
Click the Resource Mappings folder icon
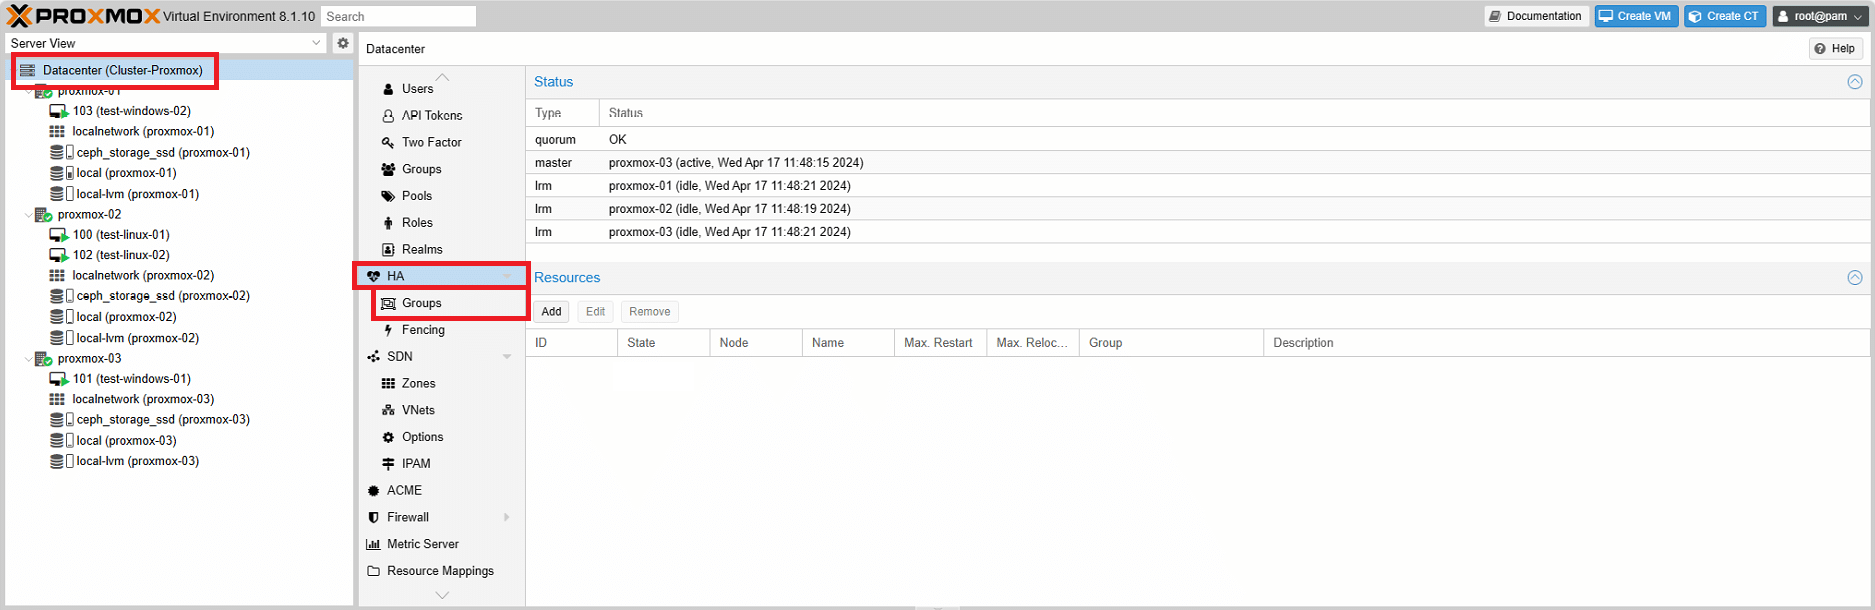(x=373, y=571)
